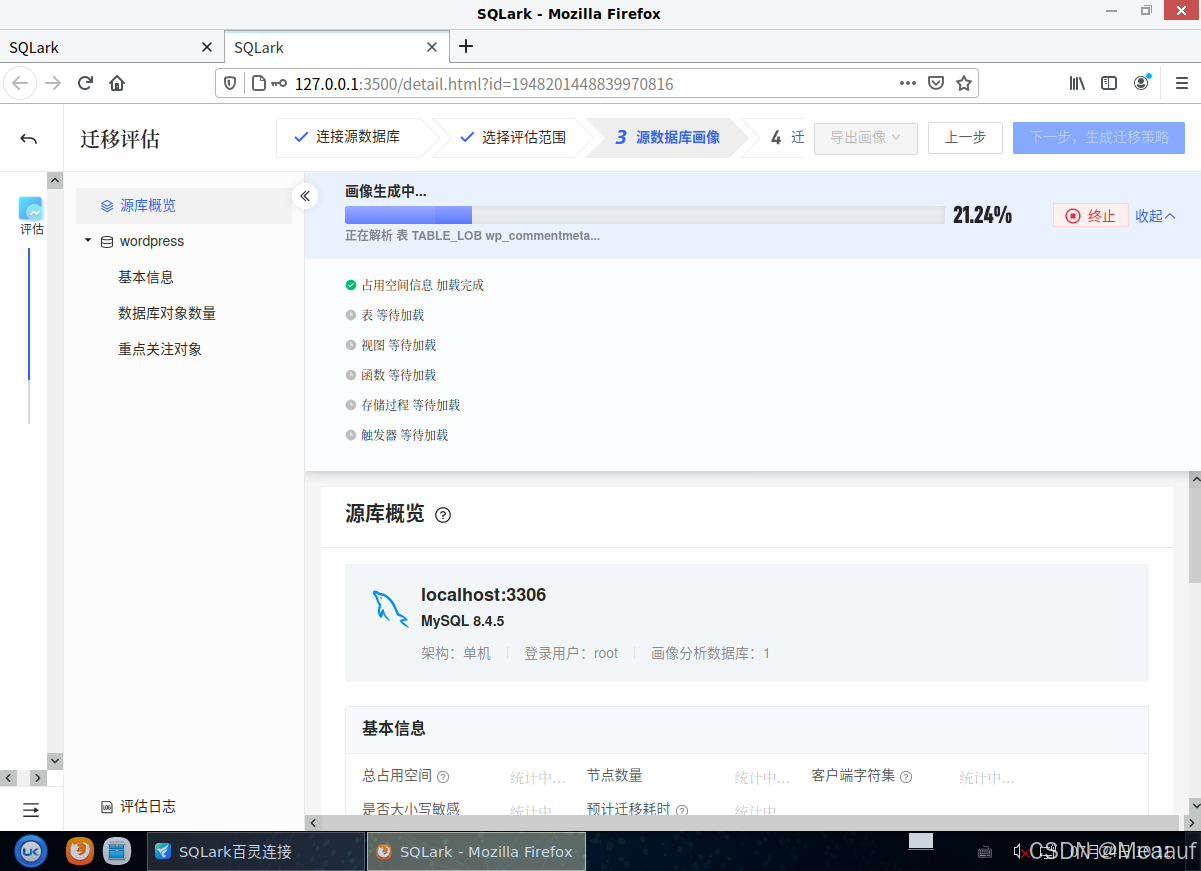Click the layers icon next to 源库概览
Viewport: 1201px width, 871px height.
(107, 205)
